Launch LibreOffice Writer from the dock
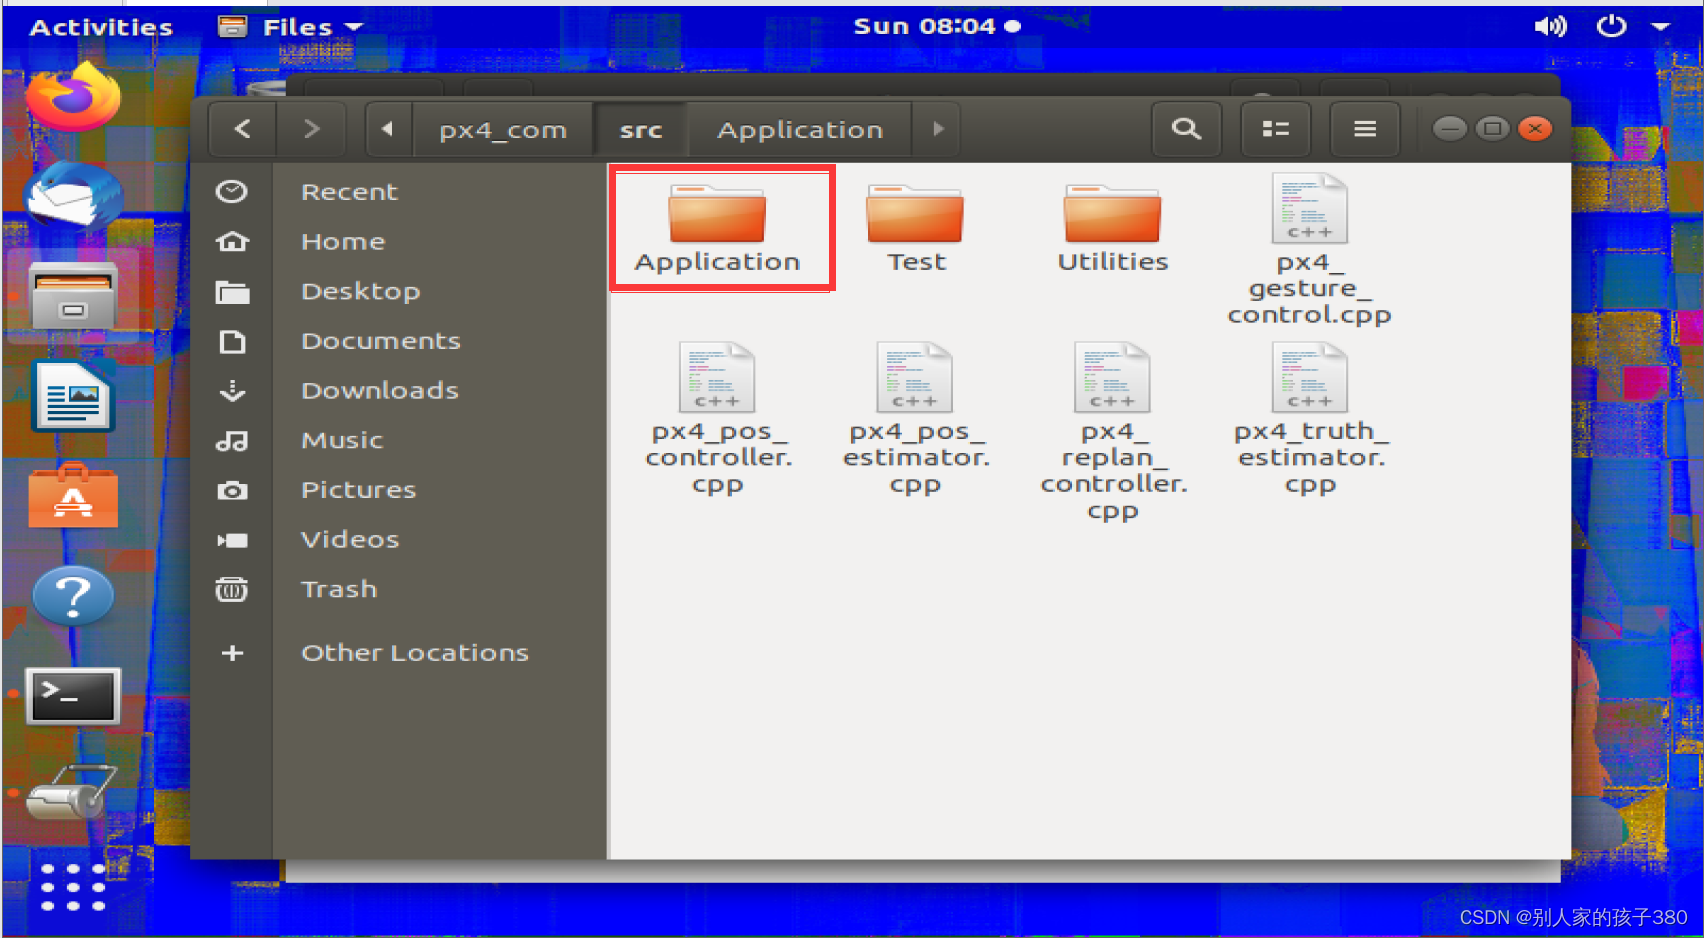Screen dimensions: 1704x938 click(73, 396)
